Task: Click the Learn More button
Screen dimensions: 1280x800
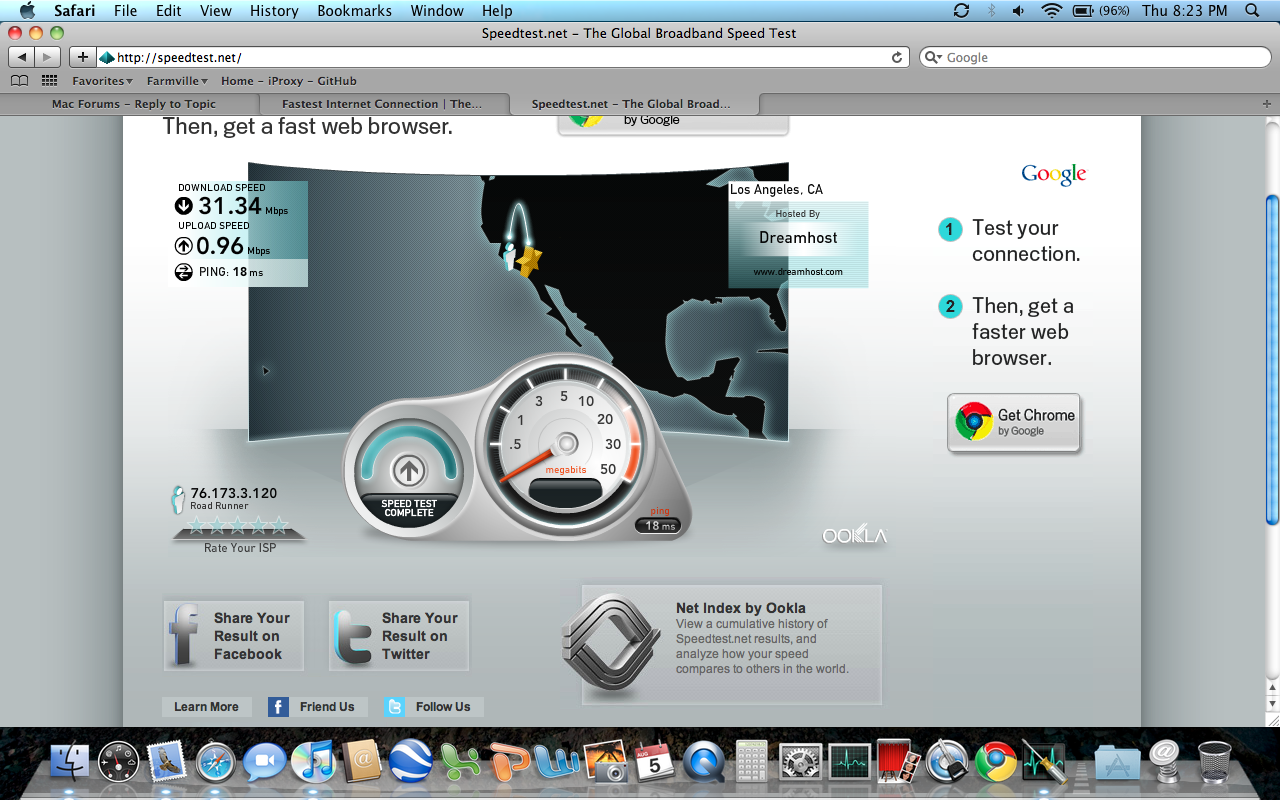Action: [x=206, y=707]
